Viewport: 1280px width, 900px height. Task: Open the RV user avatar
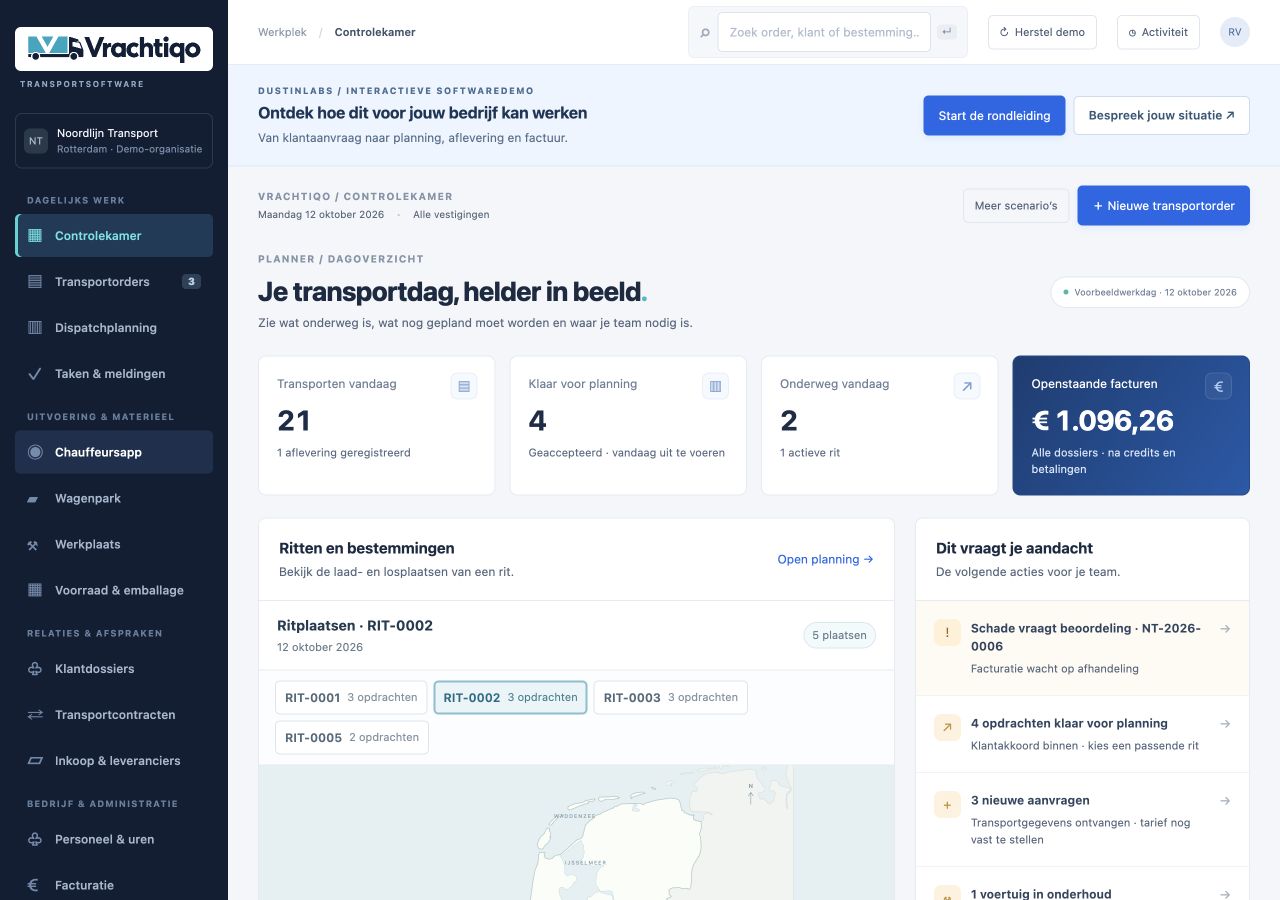click(x=1235, y=32)
